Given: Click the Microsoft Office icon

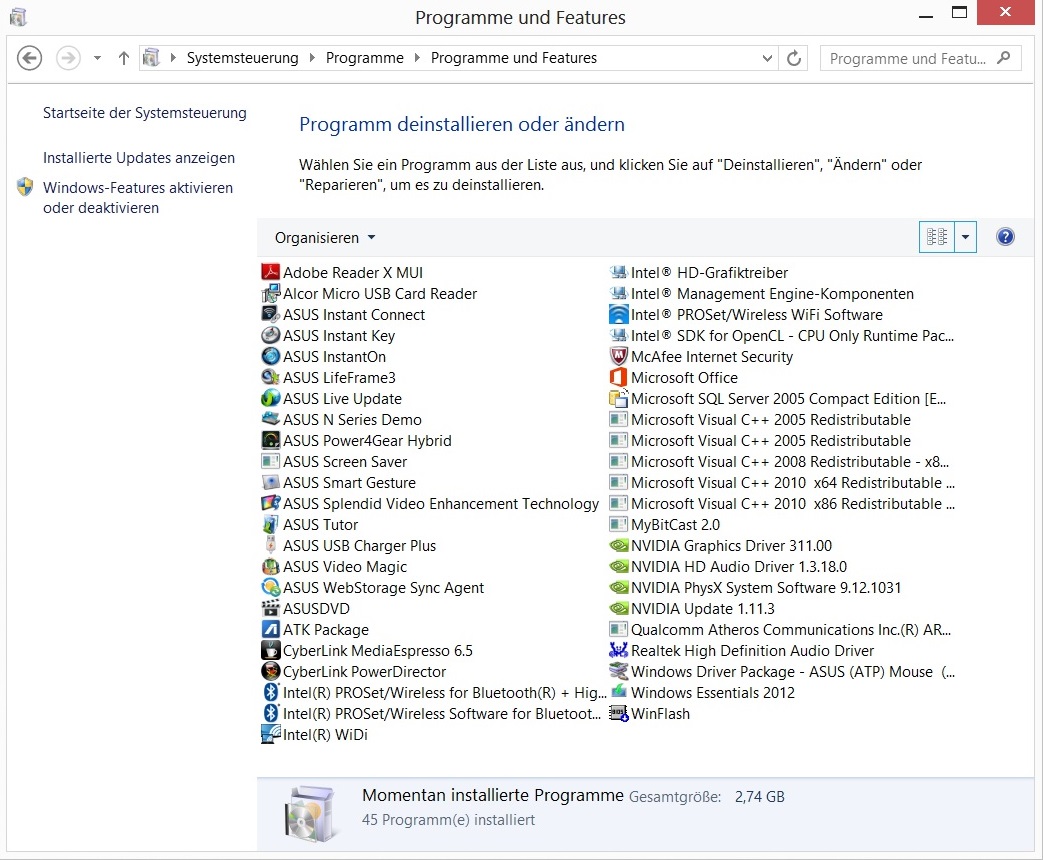Looking at the screenshot, I should pyautogui.click(x=619, y=377).
